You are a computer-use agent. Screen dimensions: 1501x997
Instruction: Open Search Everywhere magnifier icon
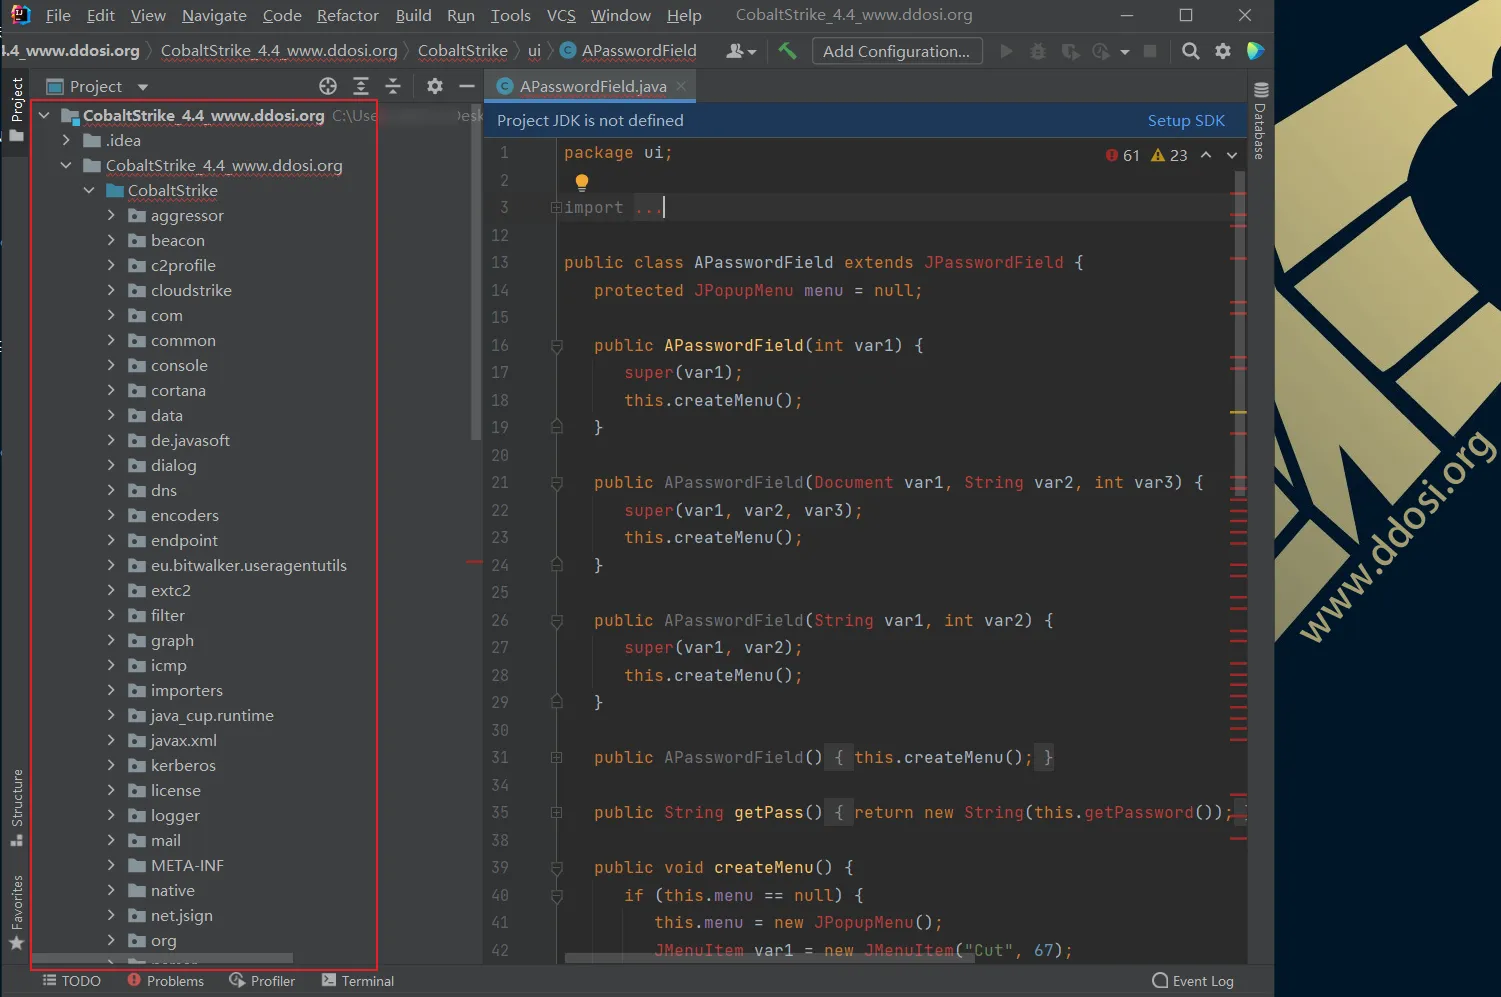pos(1190,51)
